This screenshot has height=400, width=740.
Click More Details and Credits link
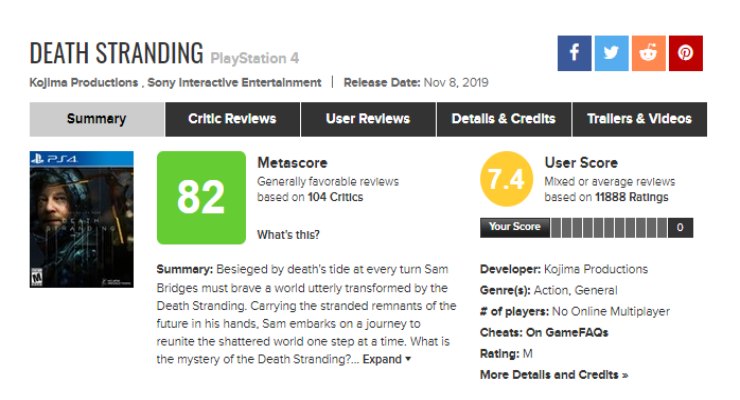[553, 375]
